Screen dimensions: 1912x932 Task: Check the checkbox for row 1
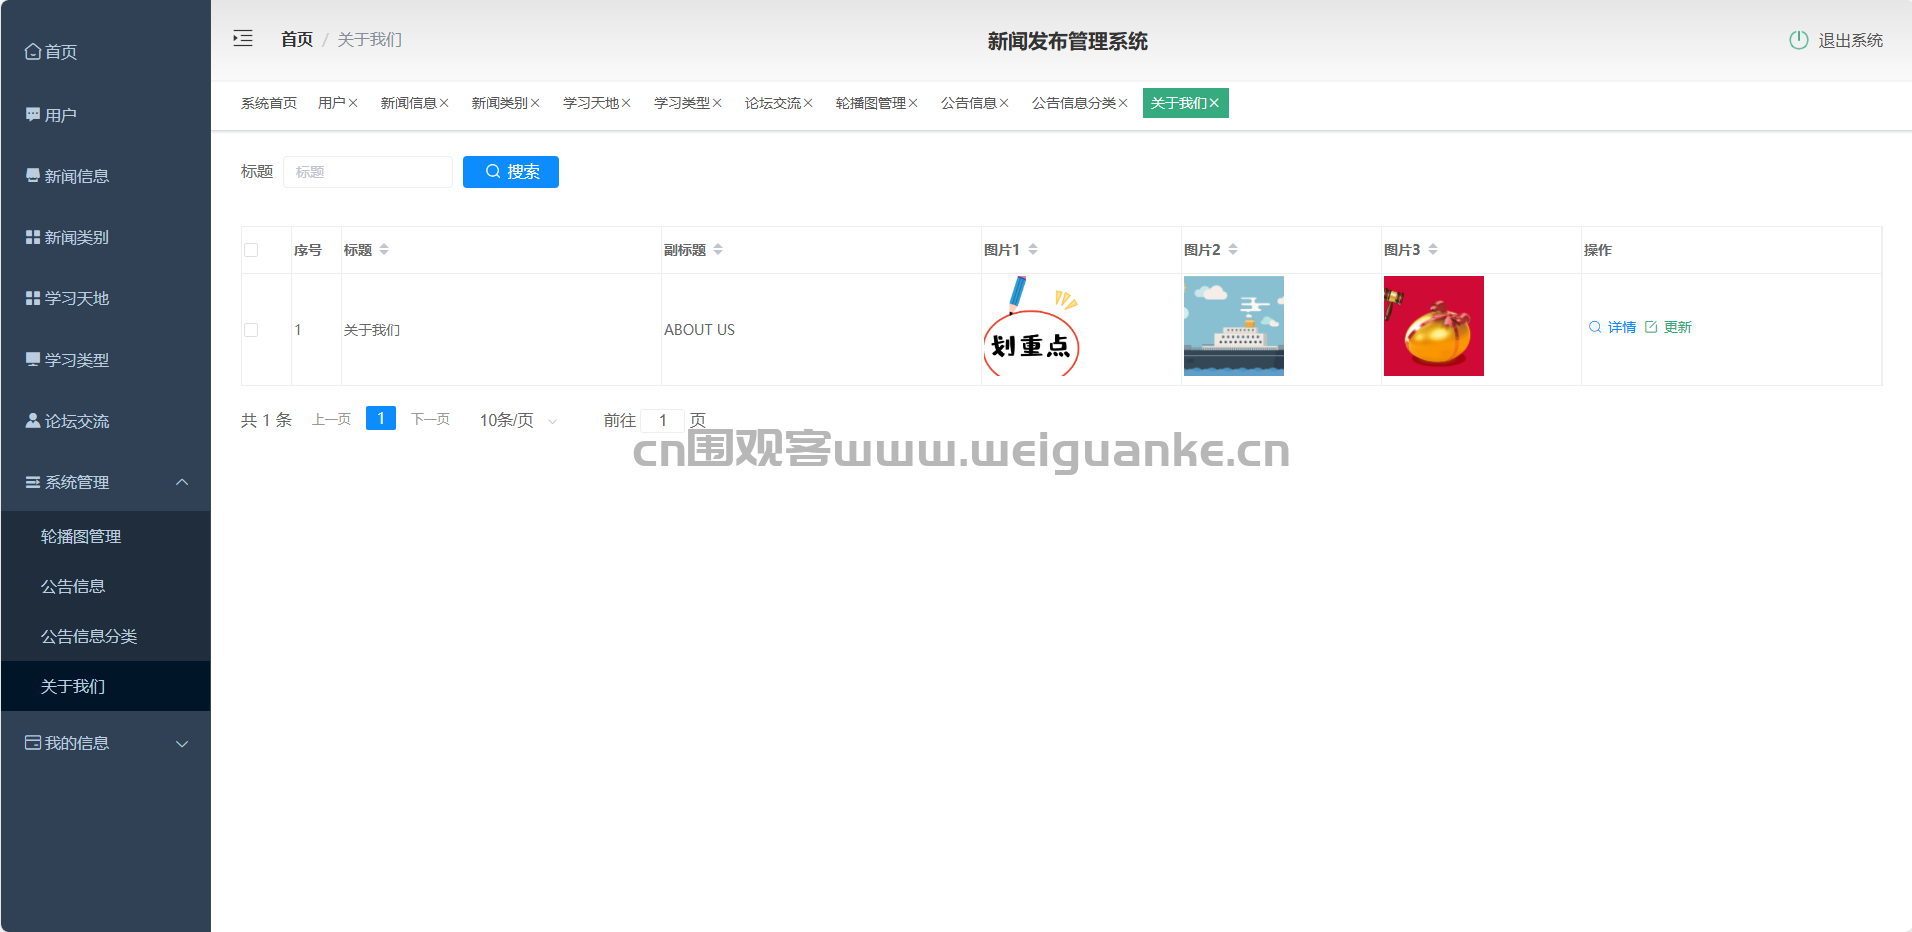pos(251,330)
